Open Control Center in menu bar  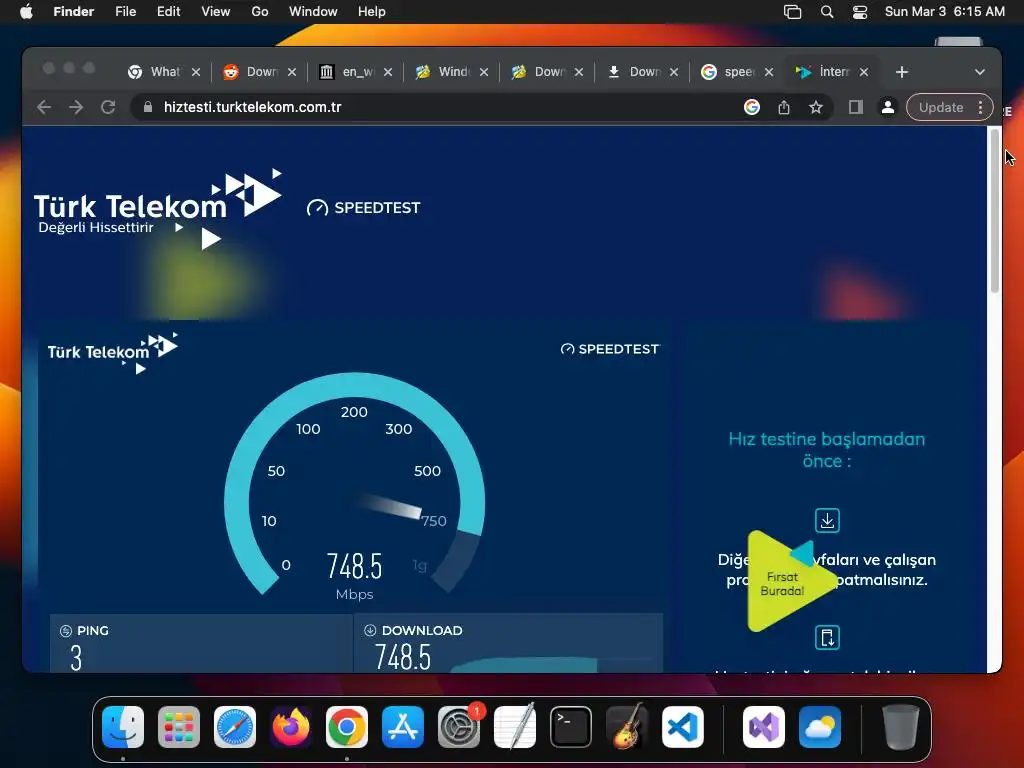point(860,12)
